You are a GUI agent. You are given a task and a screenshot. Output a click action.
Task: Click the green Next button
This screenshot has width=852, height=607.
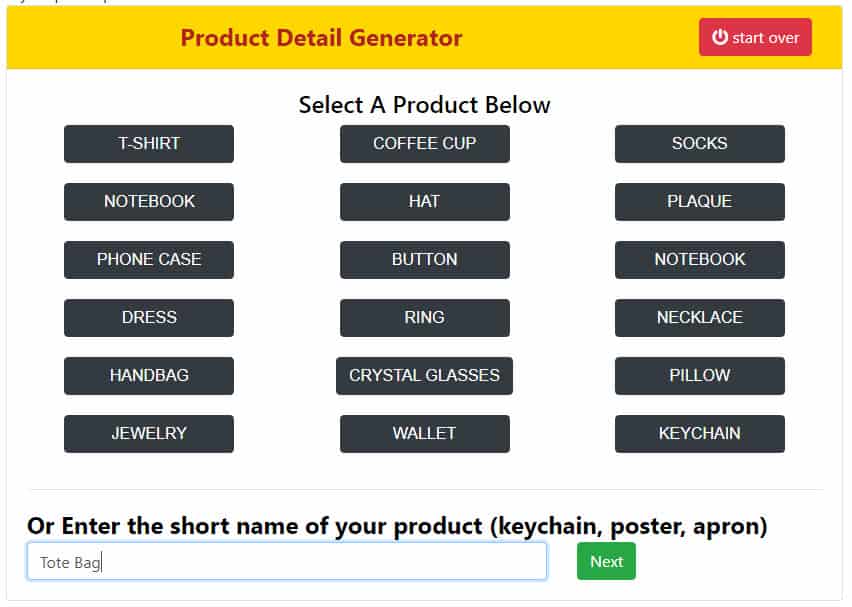point(606,561)
